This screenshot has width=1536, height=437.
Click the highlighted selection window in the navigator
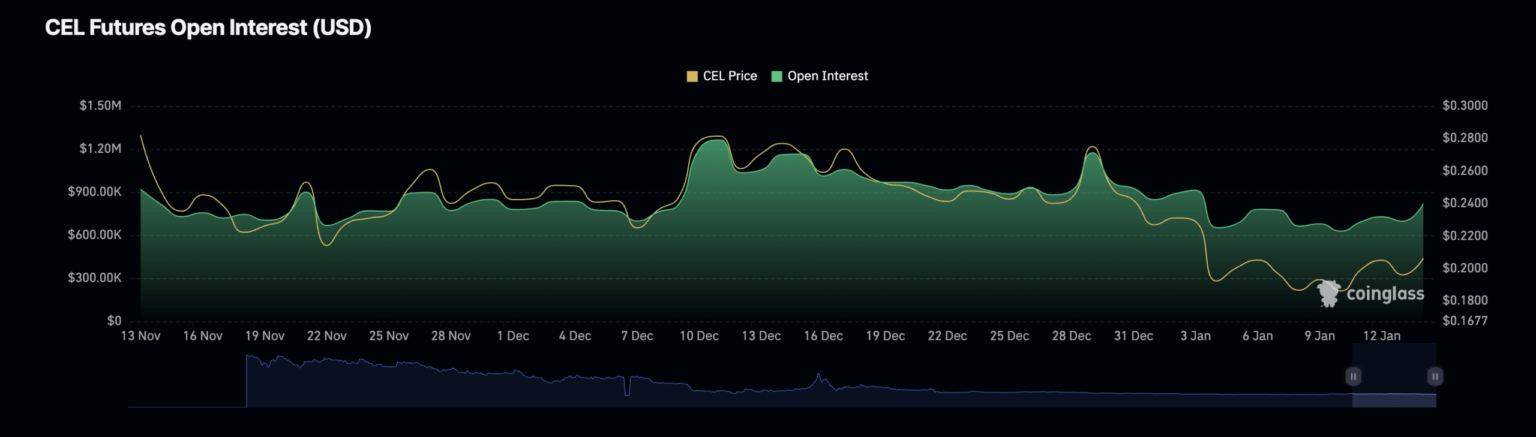point(1393,390)
